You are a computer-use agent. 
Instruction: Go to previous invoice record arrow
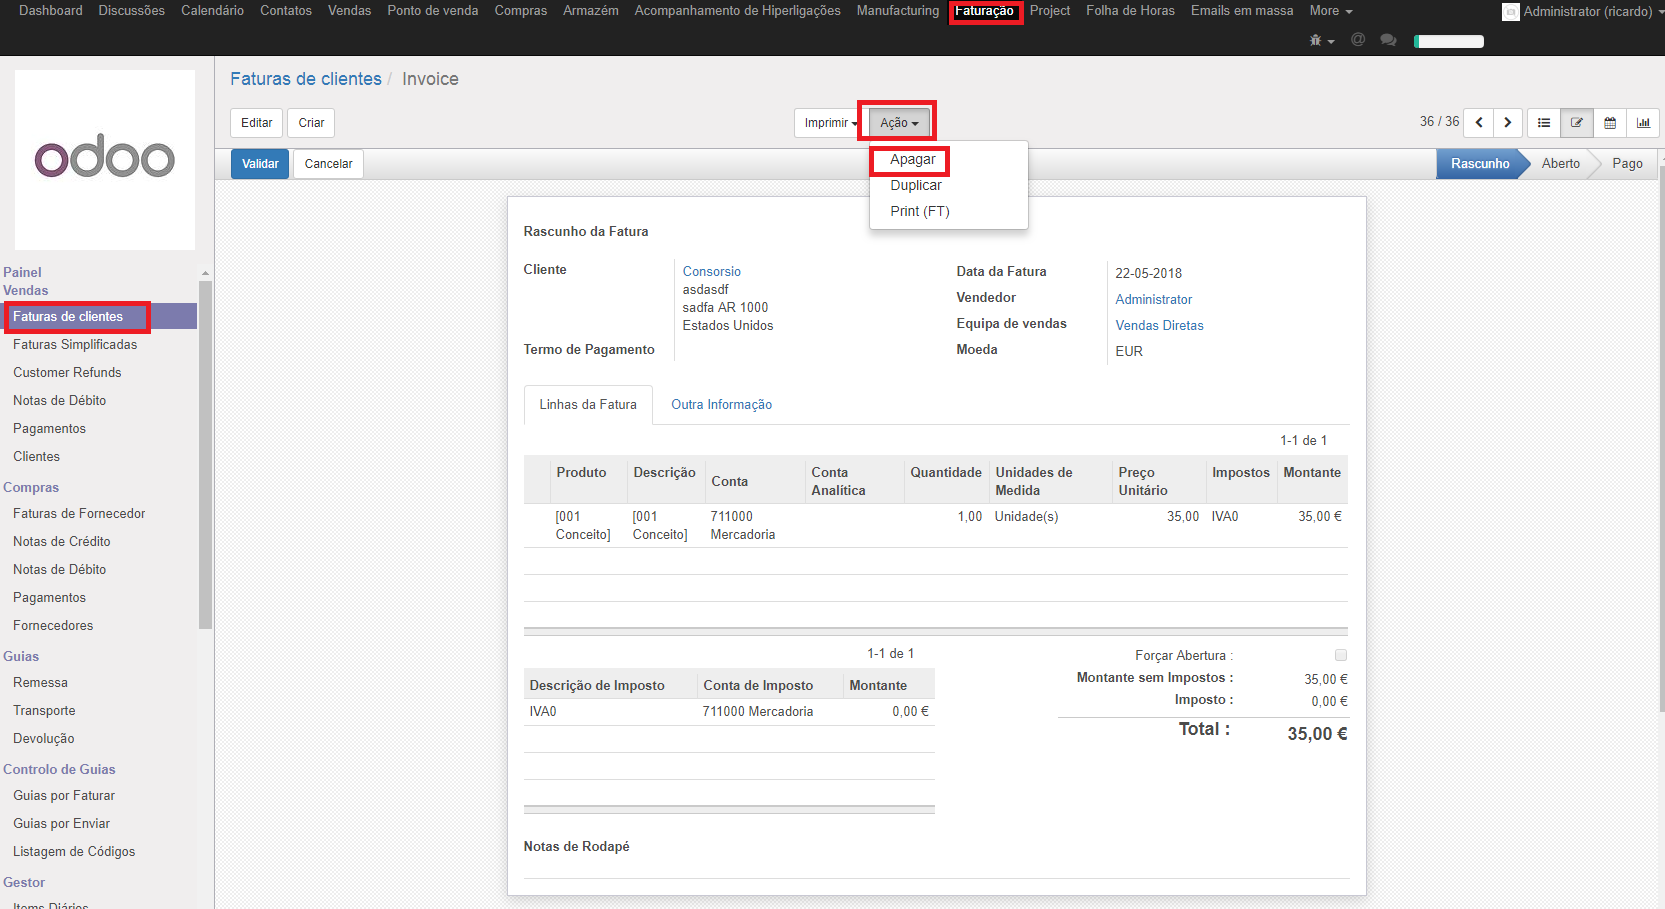click(x=1479, y=123)
